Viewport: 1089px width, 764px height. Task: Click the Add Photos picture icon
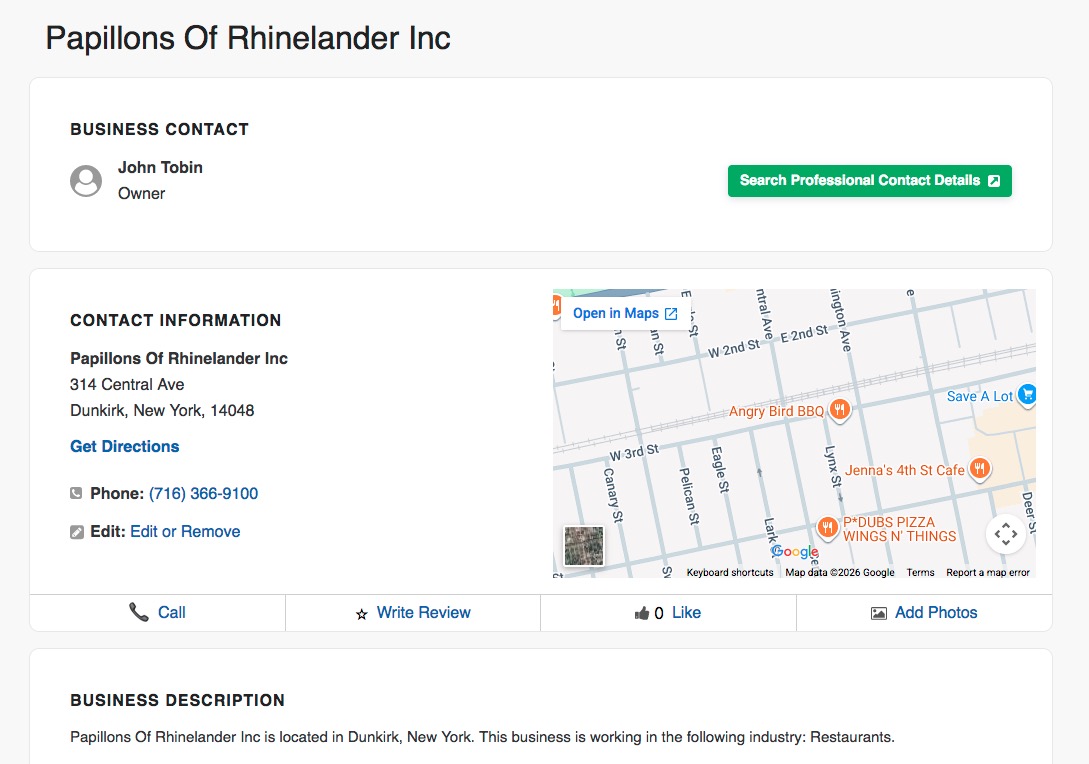click(879, 613)
